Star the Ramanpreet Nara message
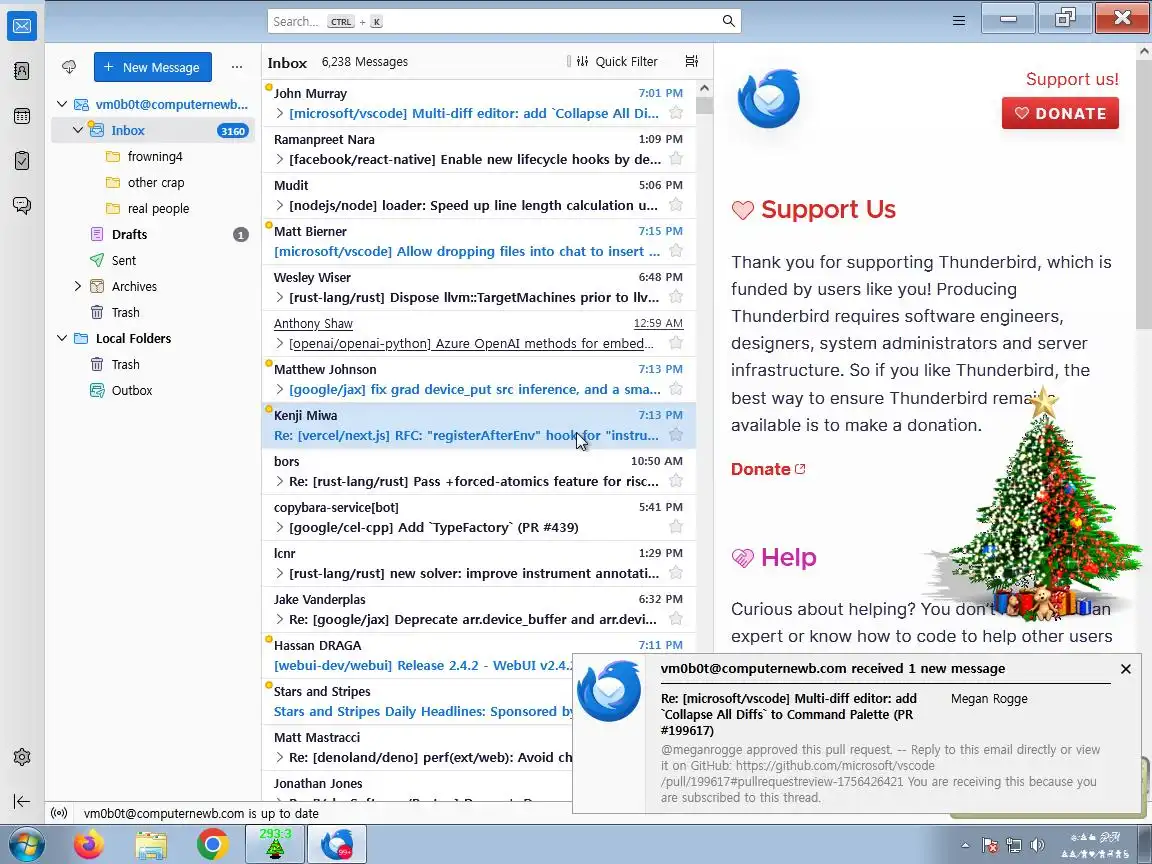This screenshot has width=1152, height=864. tap(676, 159)
